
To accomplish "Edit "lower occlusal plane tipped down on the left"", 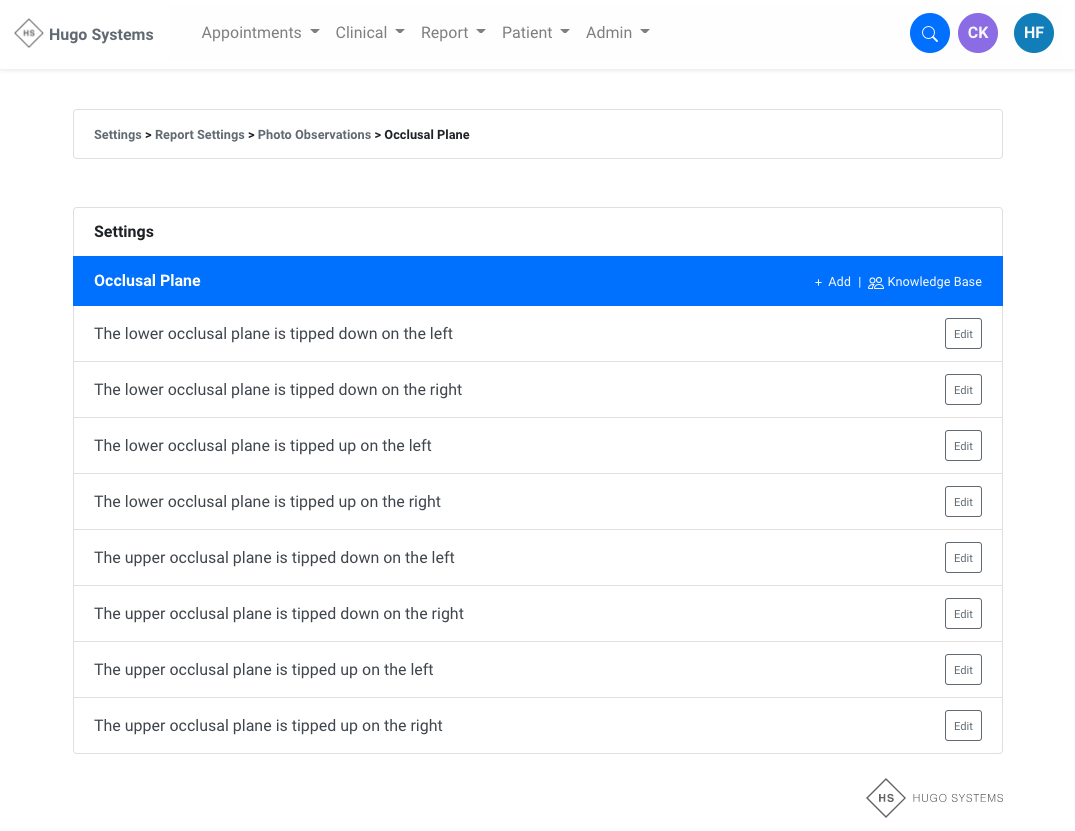I will [963, 334].
